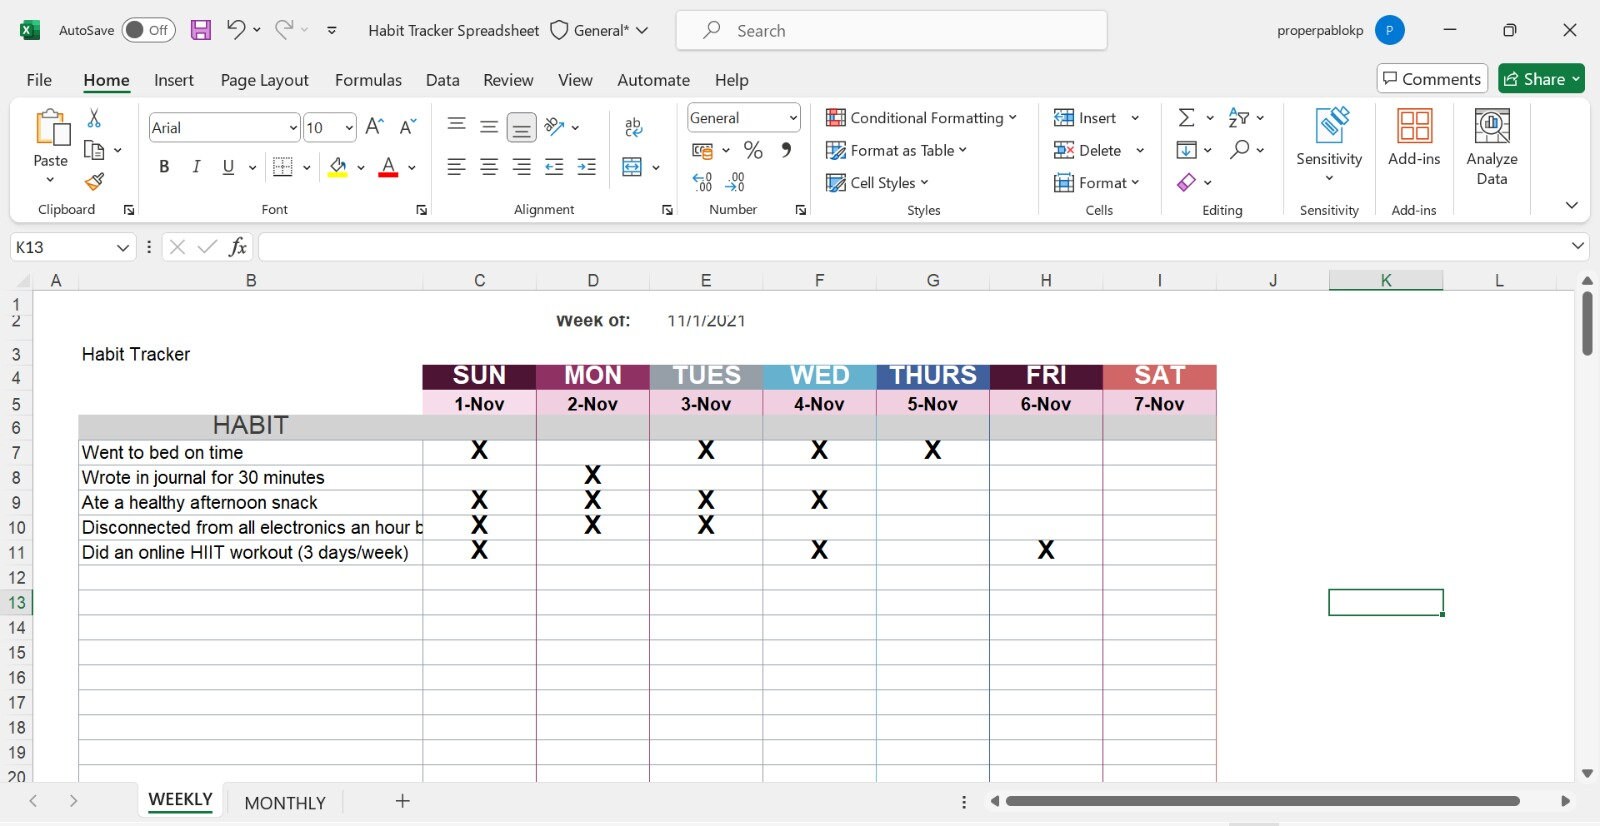Click the Wrap Text icon
The image size is (1600, 826).
click(x=633, y=127)
